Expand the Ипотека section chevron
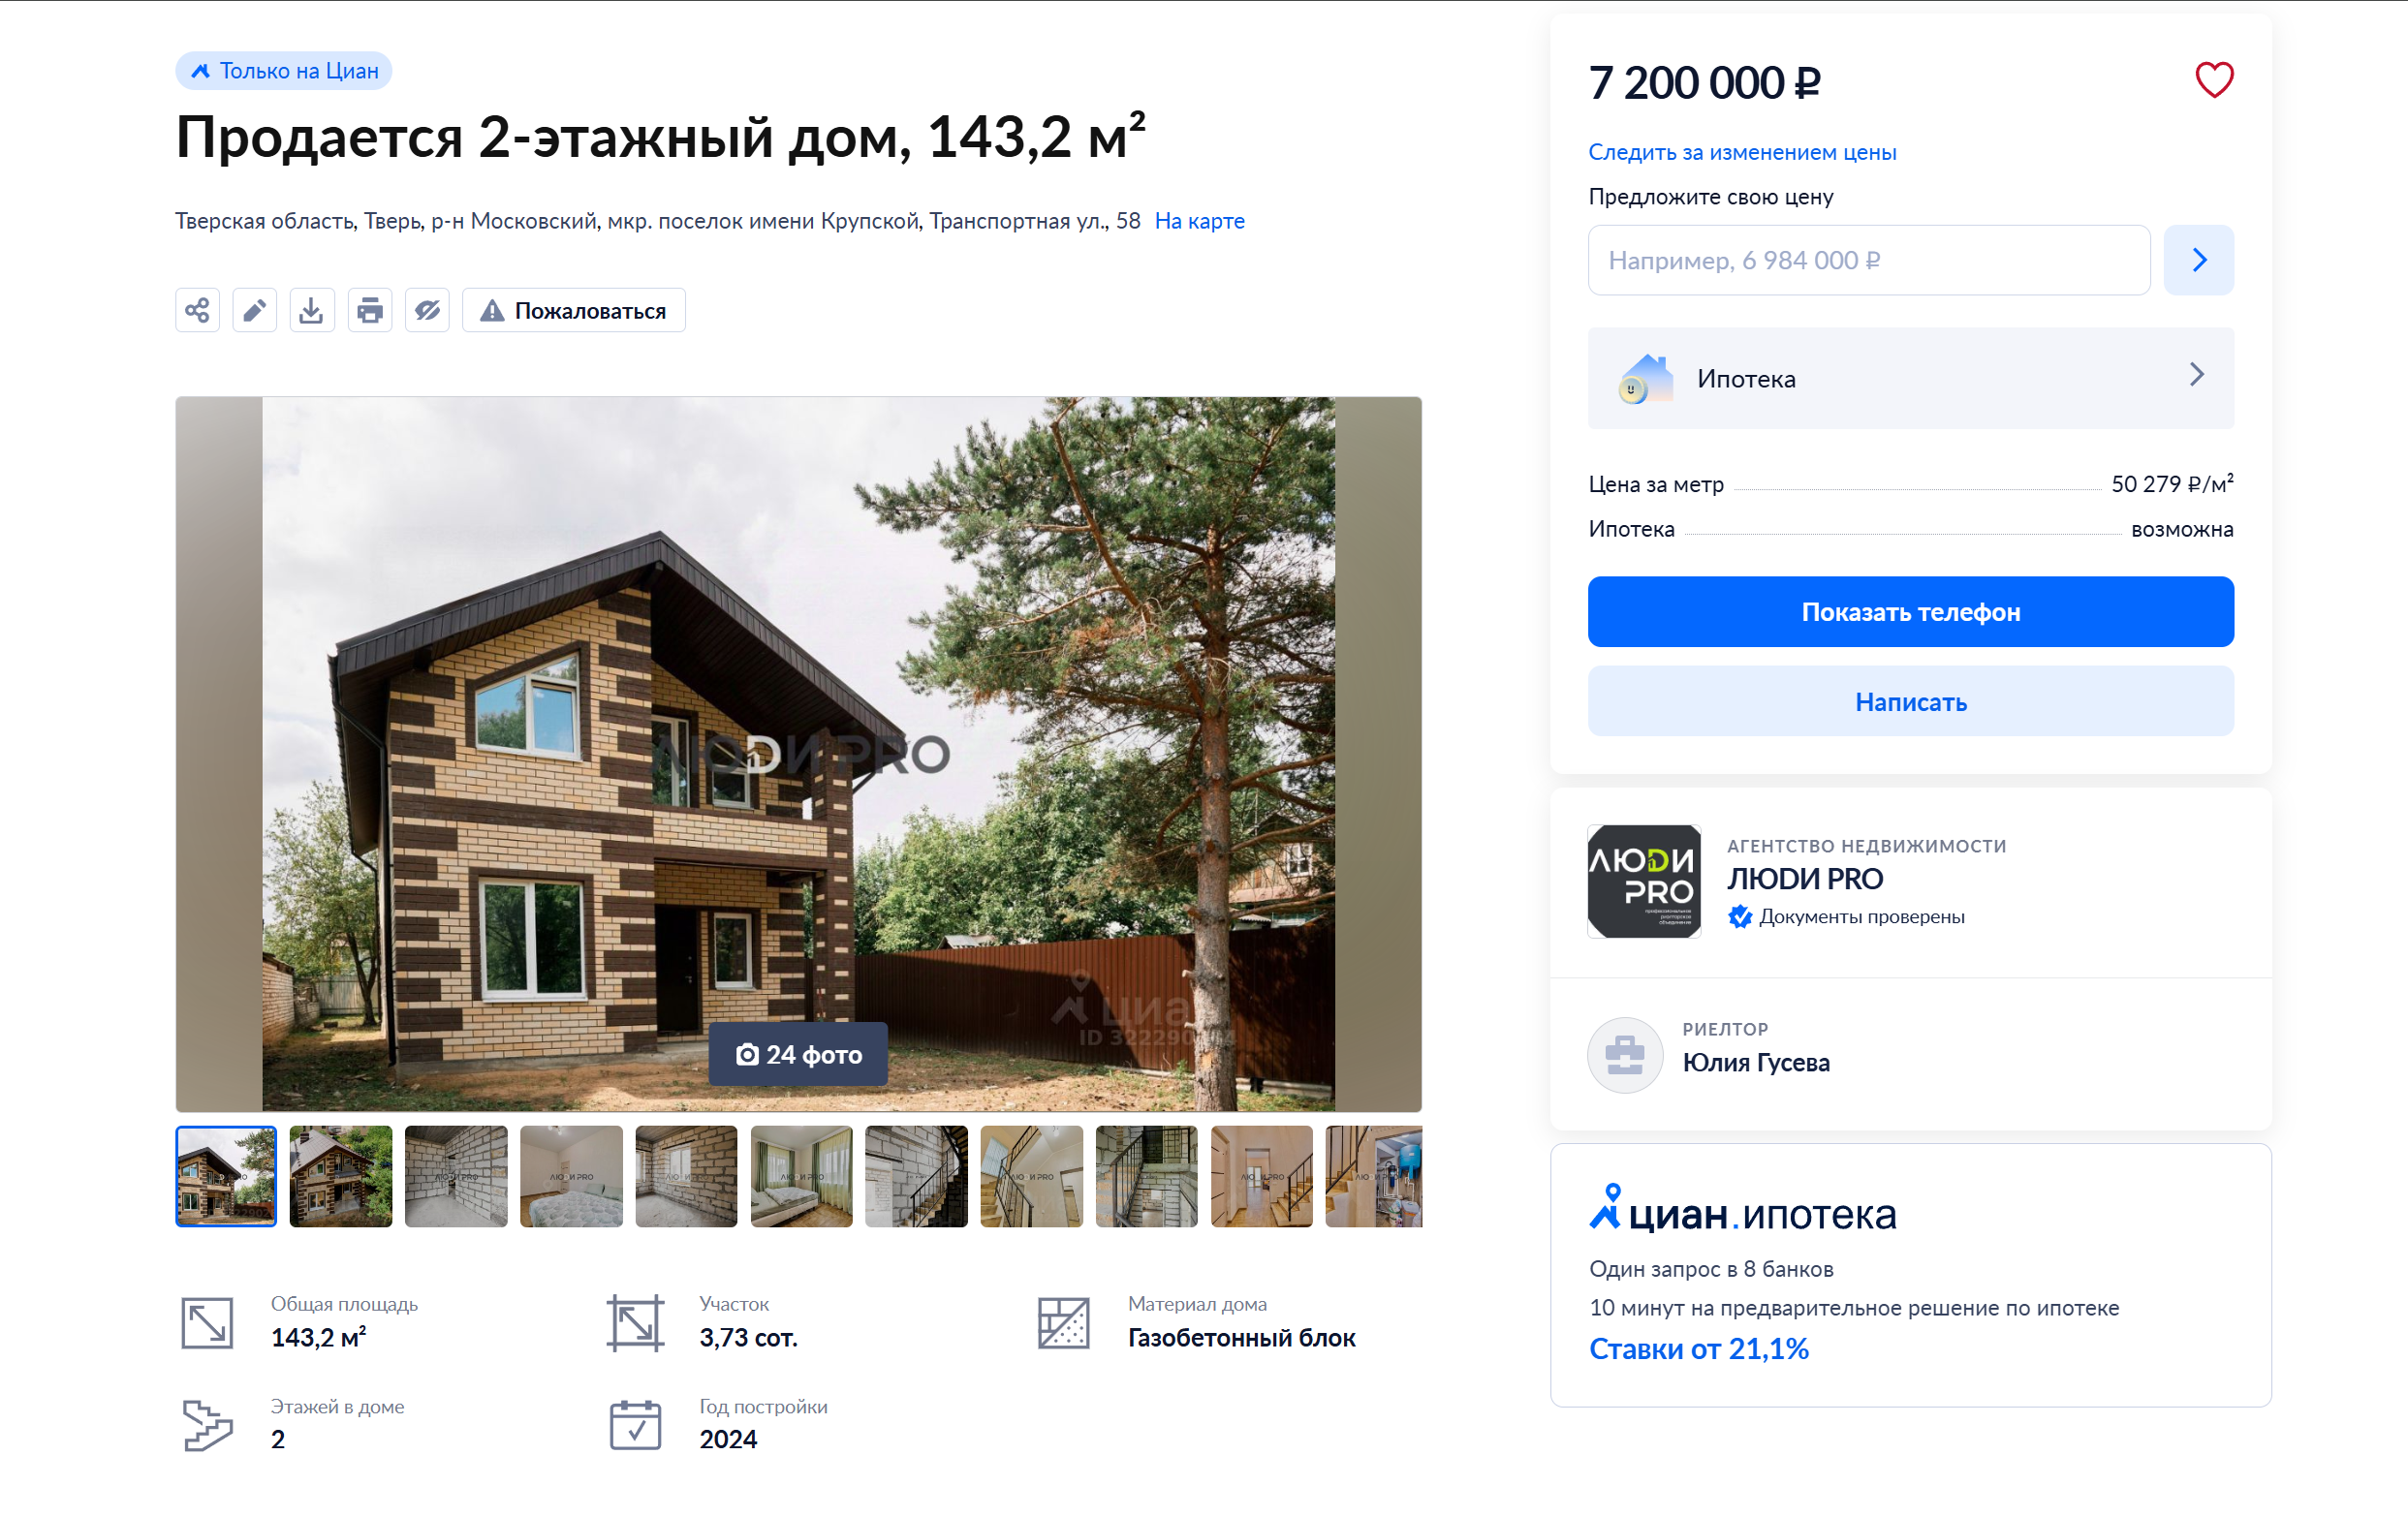Image resolution: width=2408 pixels, height=1517 pixels. click(x=2196, y=375)
